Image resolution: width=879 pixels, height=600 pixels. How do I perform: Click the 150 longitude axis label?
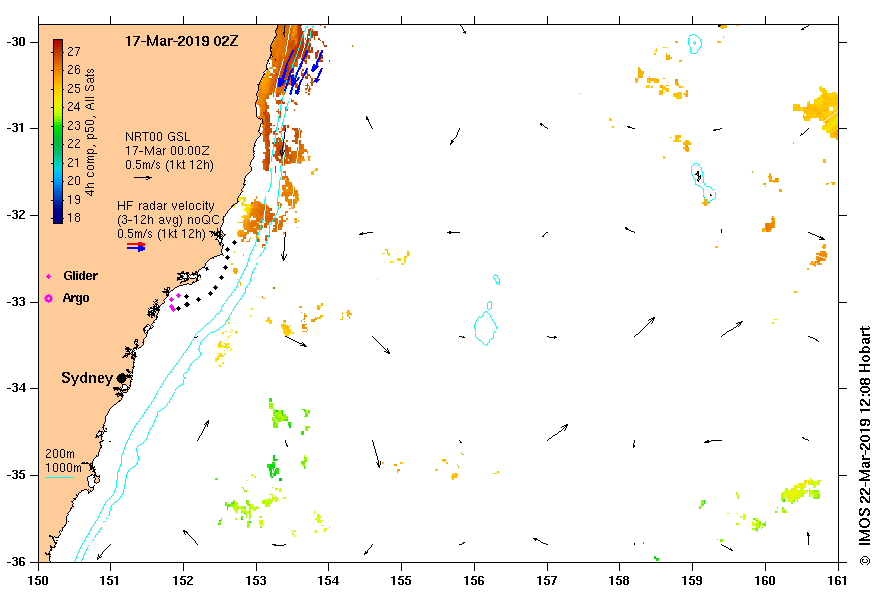coord(38,580)
